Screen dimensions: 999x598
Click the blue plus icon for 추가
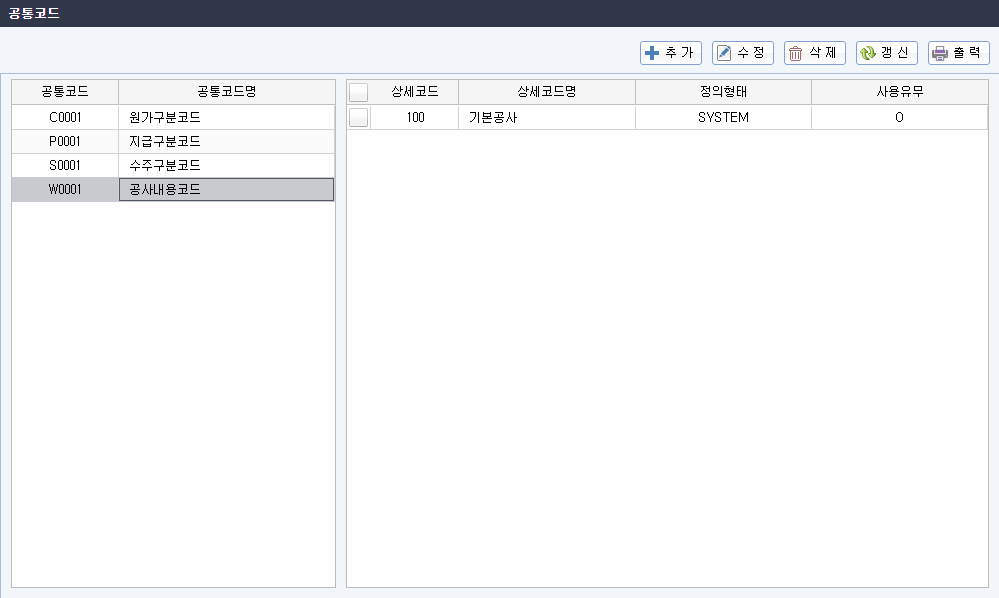tap(652, 53)
